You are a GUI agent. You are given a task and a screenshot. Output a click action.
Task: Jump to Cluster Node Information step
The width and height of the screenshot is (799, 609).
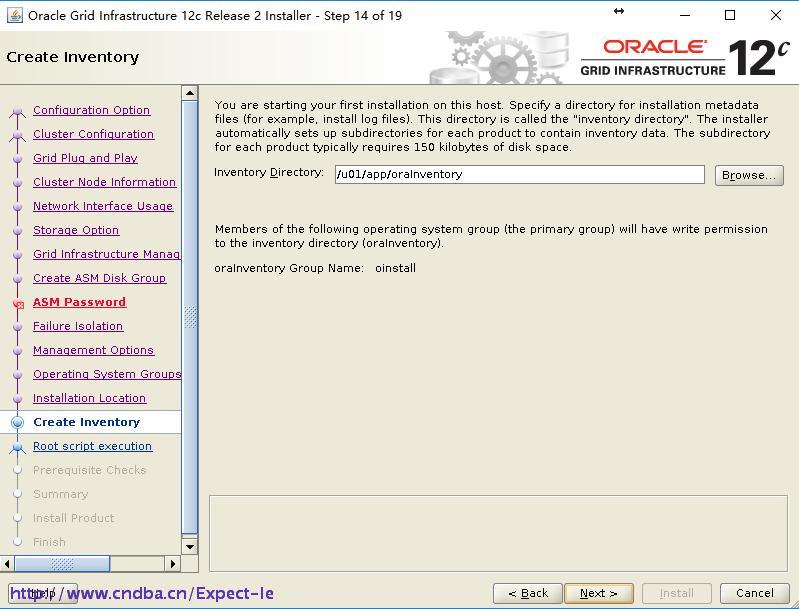[104, 182]
